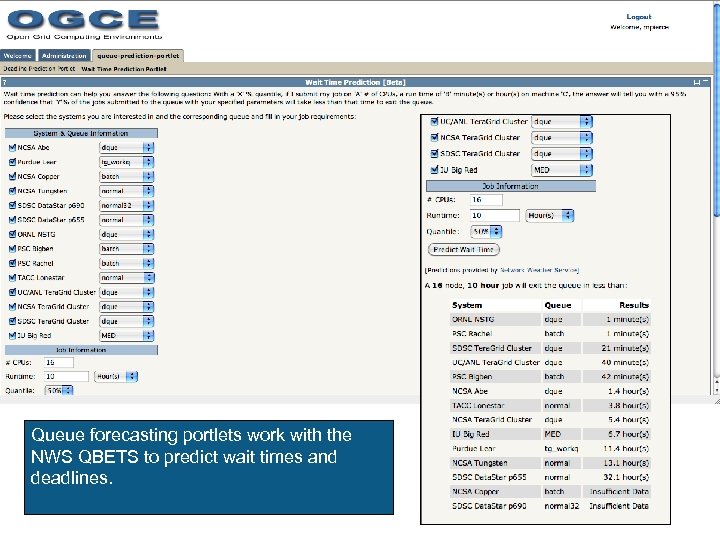The height and width of the screenshot is (540, 720).
Task: Open the NCSA Abe queue dropdown
Action: pyautogui.click(x=127, y=147)
